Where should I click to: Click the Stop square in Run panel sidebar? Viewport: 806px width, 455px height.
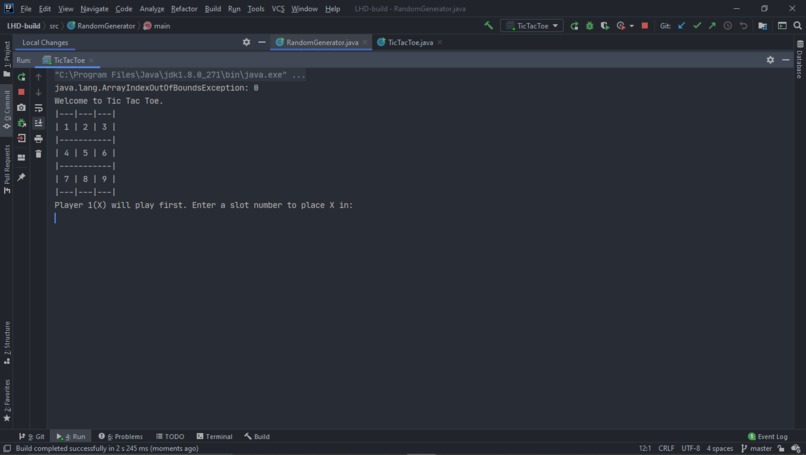pos(21,92)
